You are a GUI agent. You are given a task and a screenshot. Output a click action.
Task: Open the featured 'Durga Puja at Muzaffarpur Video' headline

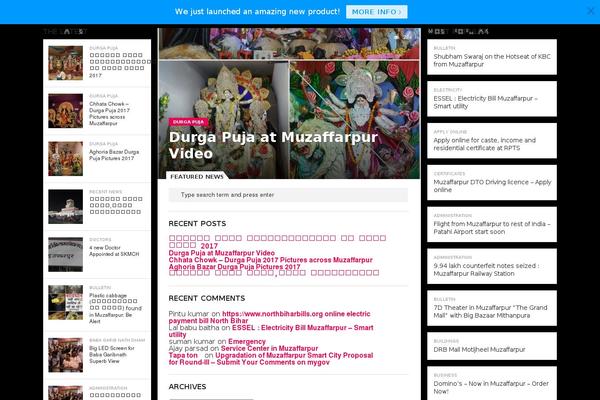click(273, 145)
